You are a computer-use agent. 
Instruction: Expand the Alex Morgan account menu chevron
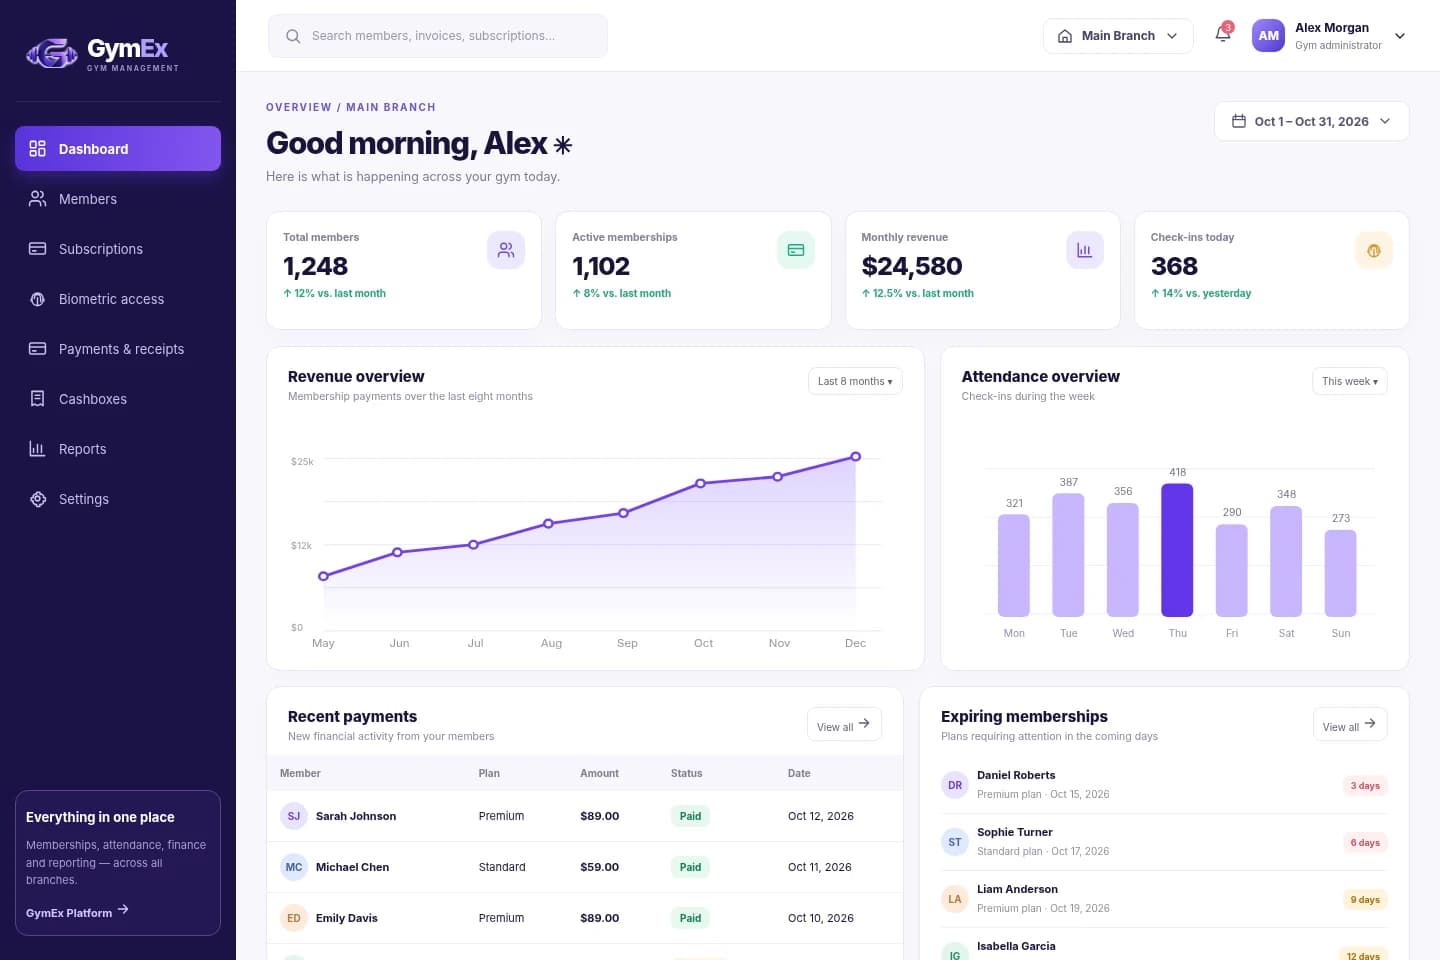(x=1400, y=36)
